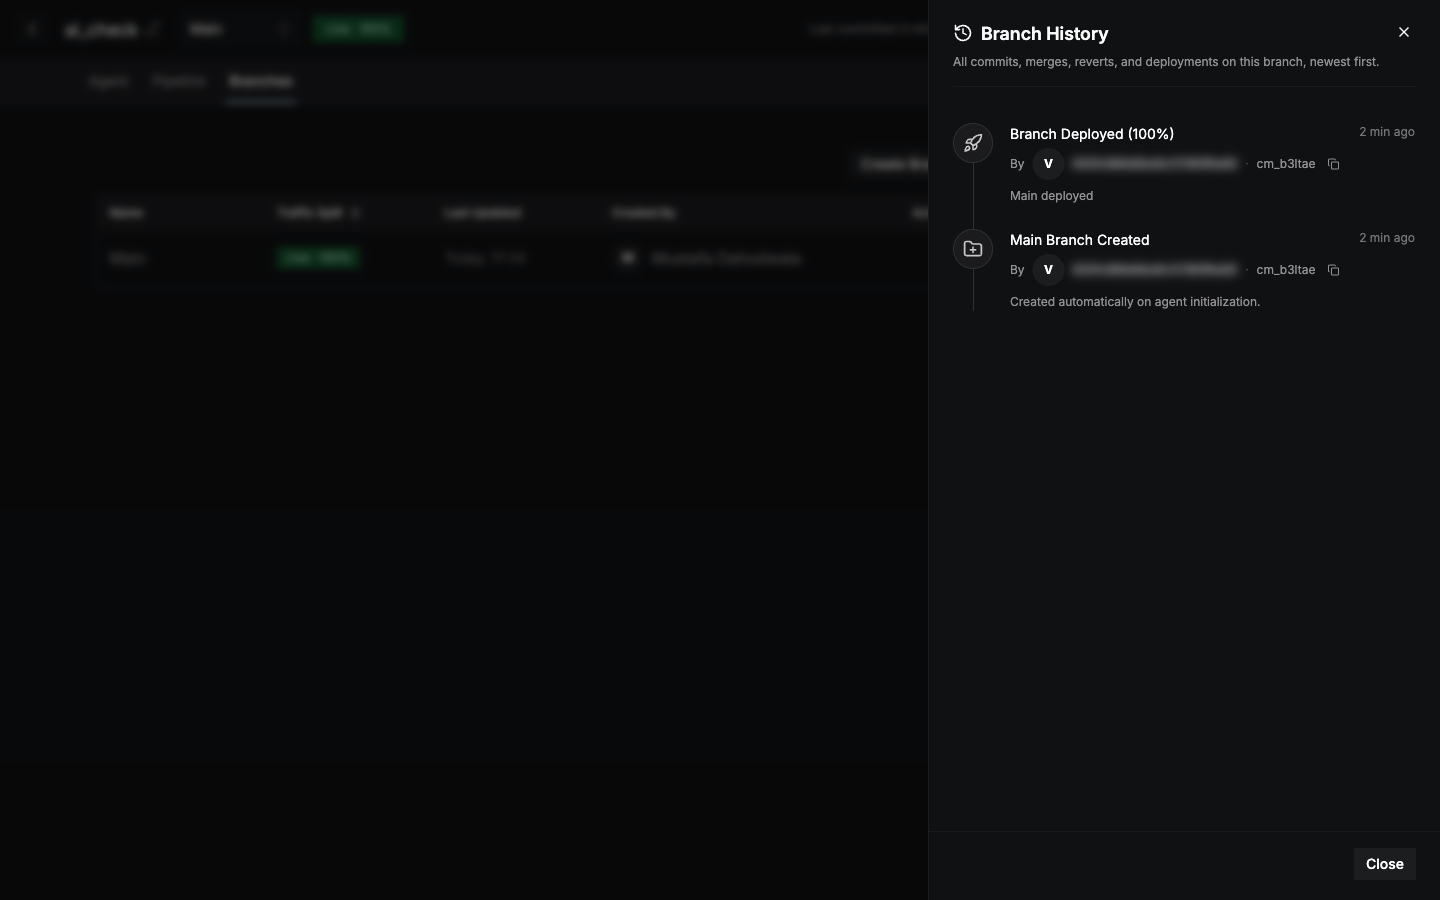Click the V avatar in the Main Branch Created entry
Screen dimensions: 1440x900
tap(1048, 270)
